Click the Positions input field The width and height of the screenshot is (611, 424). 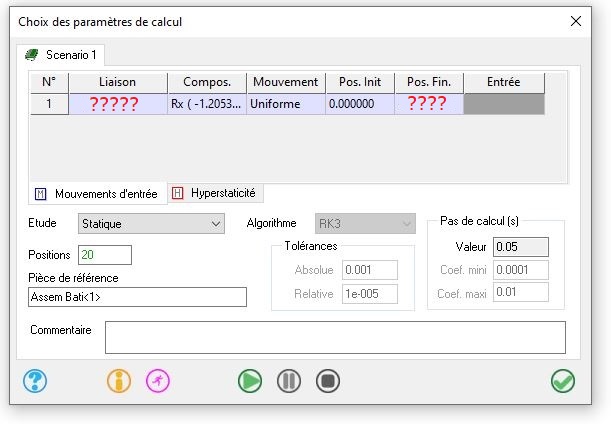point(105,255)
